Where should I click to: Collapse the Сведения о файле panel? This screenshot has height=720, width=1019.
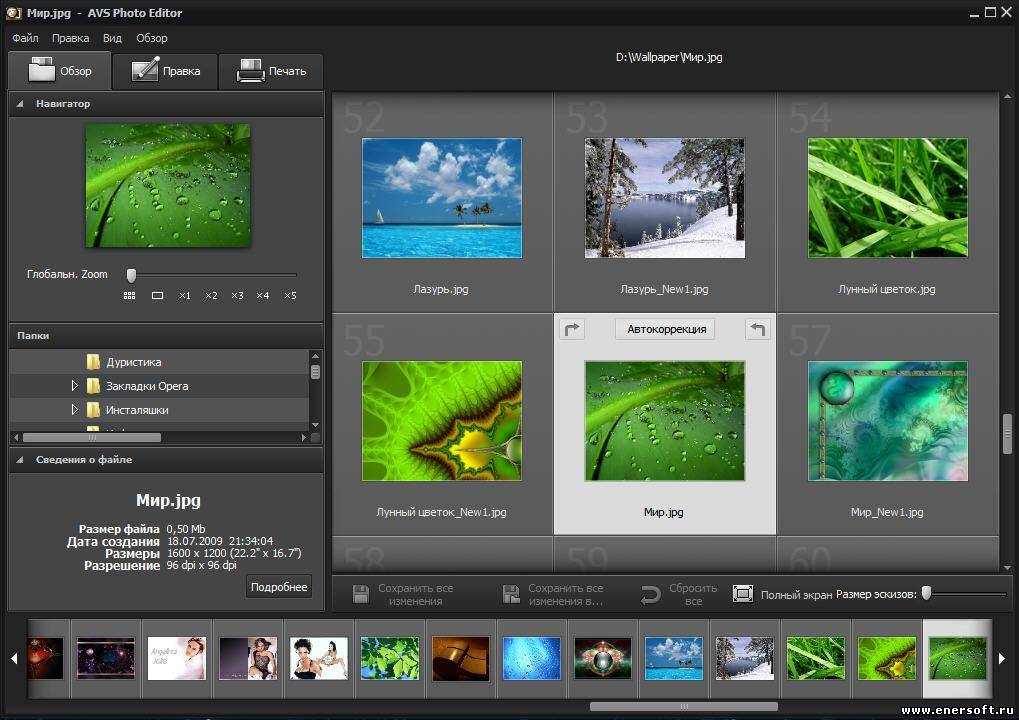pyautogui.click(x=20, y=459)
